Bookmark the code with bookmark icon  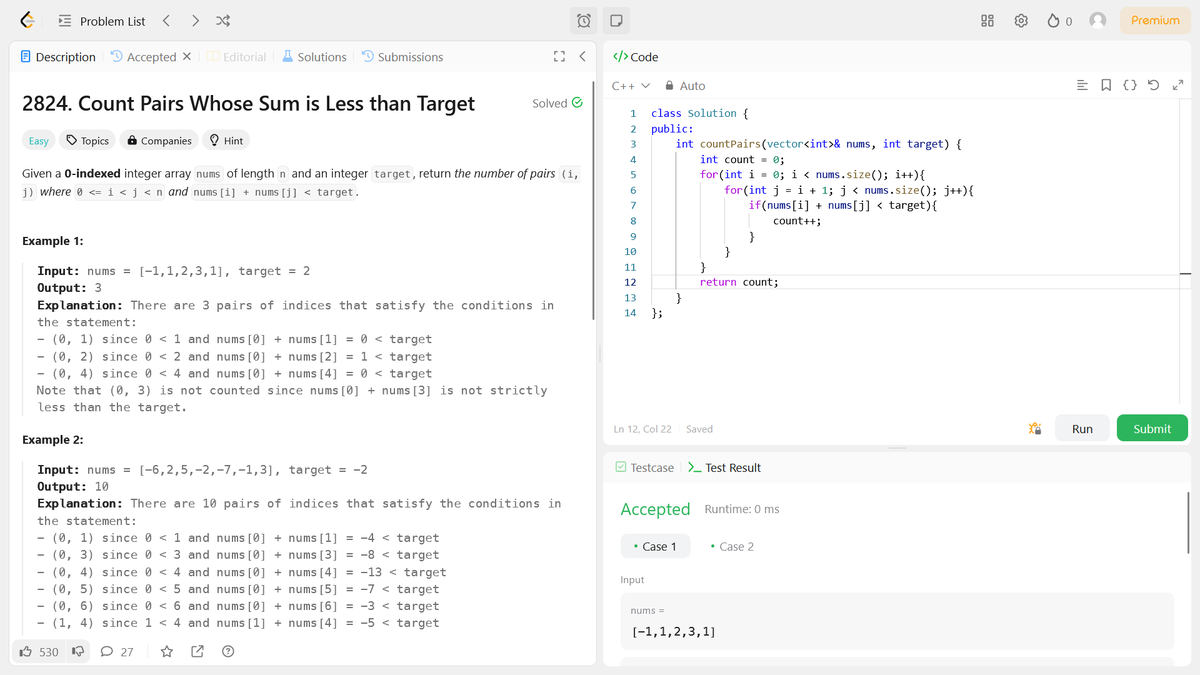pos(1106,86)
